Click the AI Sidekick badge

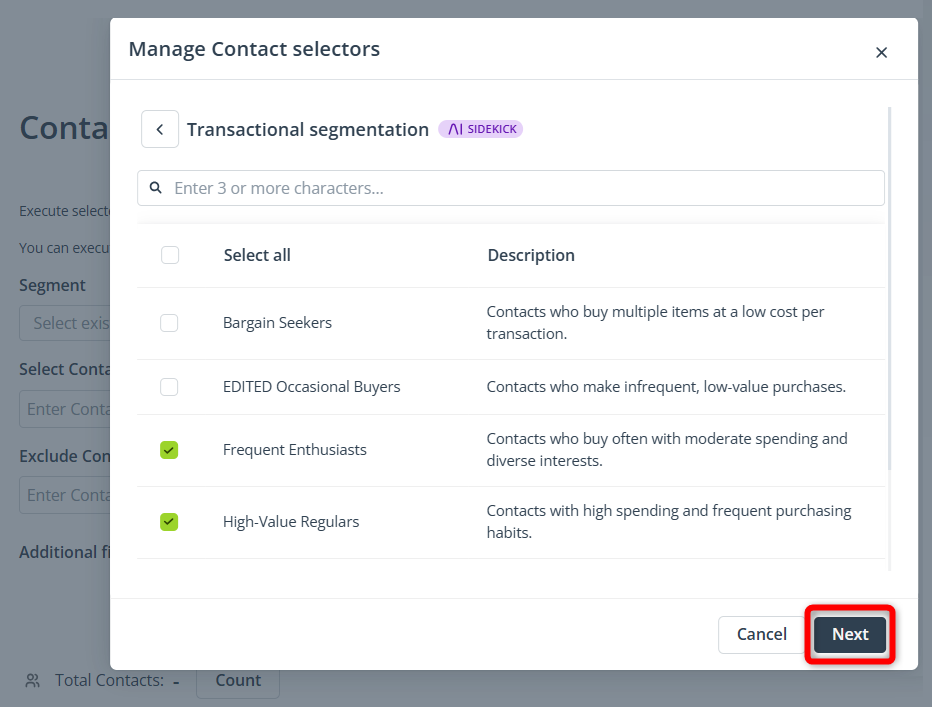click(x=480, y=129)
